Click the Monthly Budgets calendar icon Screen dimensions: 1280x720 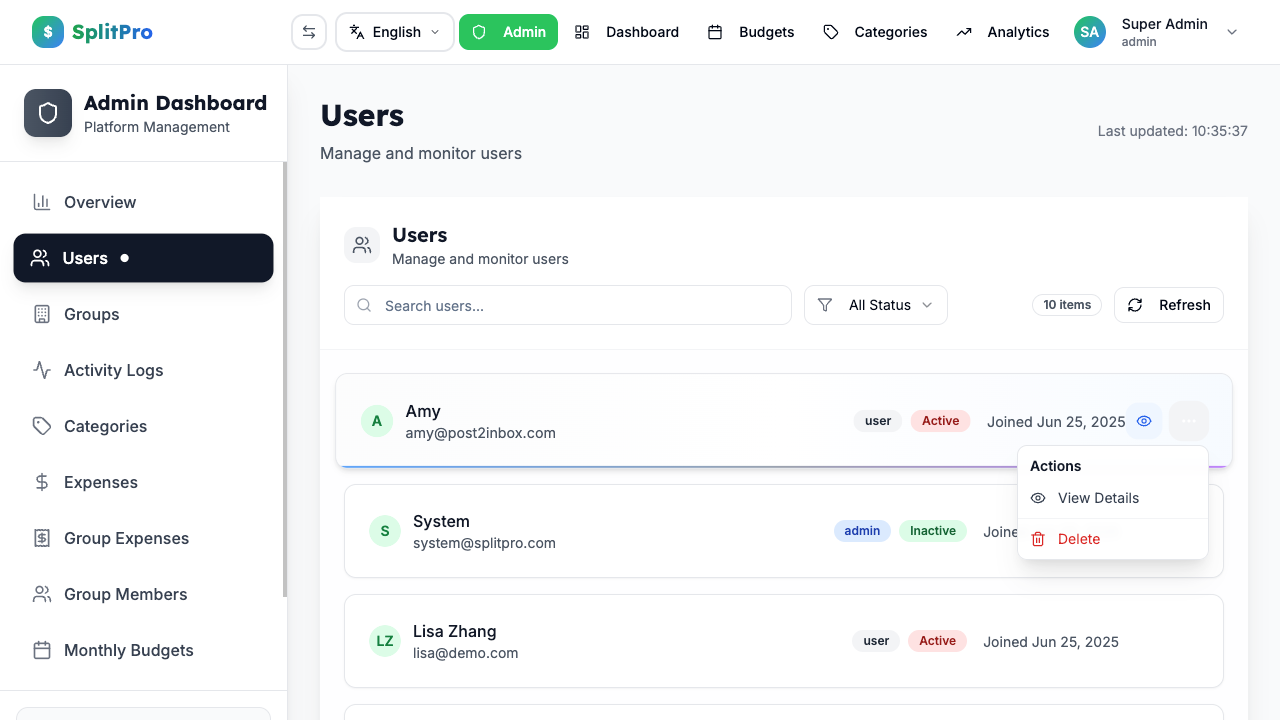tap(41, 650)
